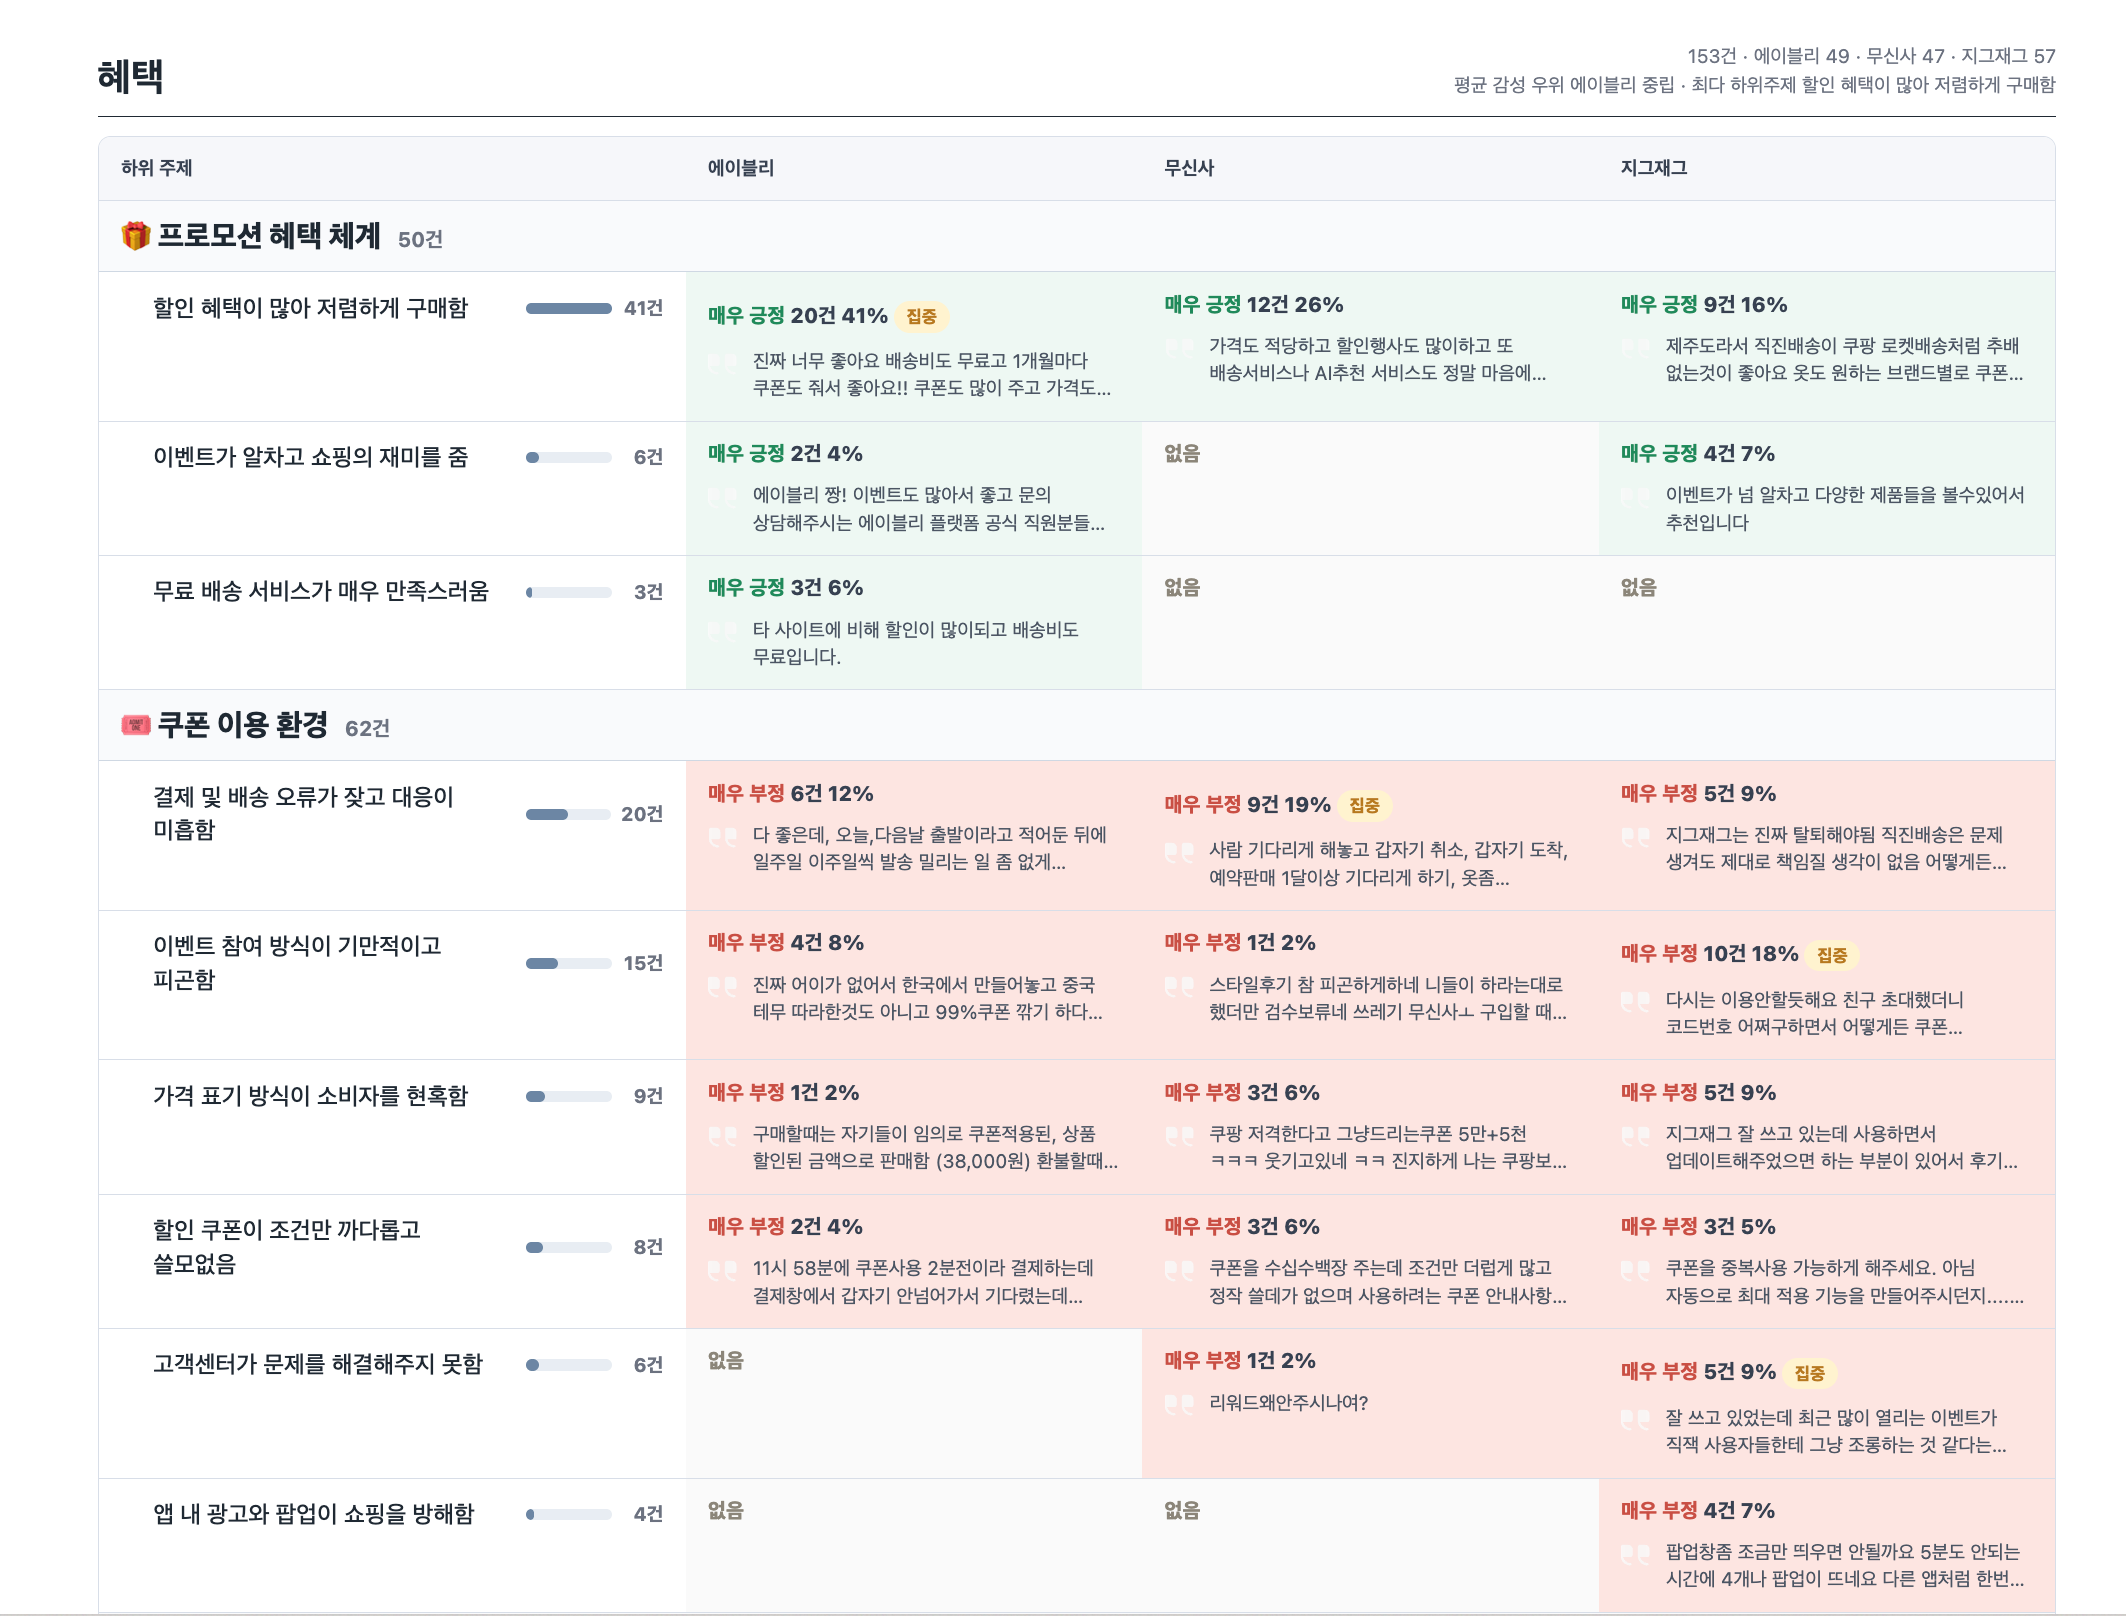Screen dimensions: 2126x1616
Task: Click the gift icon beside 프로모션 혜택 체계
Action: [x=135, y=236]
